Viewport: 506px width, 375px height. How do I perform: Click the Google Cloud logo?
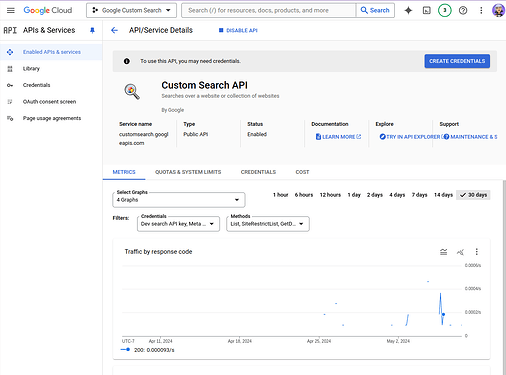click(x=48, y=10)
